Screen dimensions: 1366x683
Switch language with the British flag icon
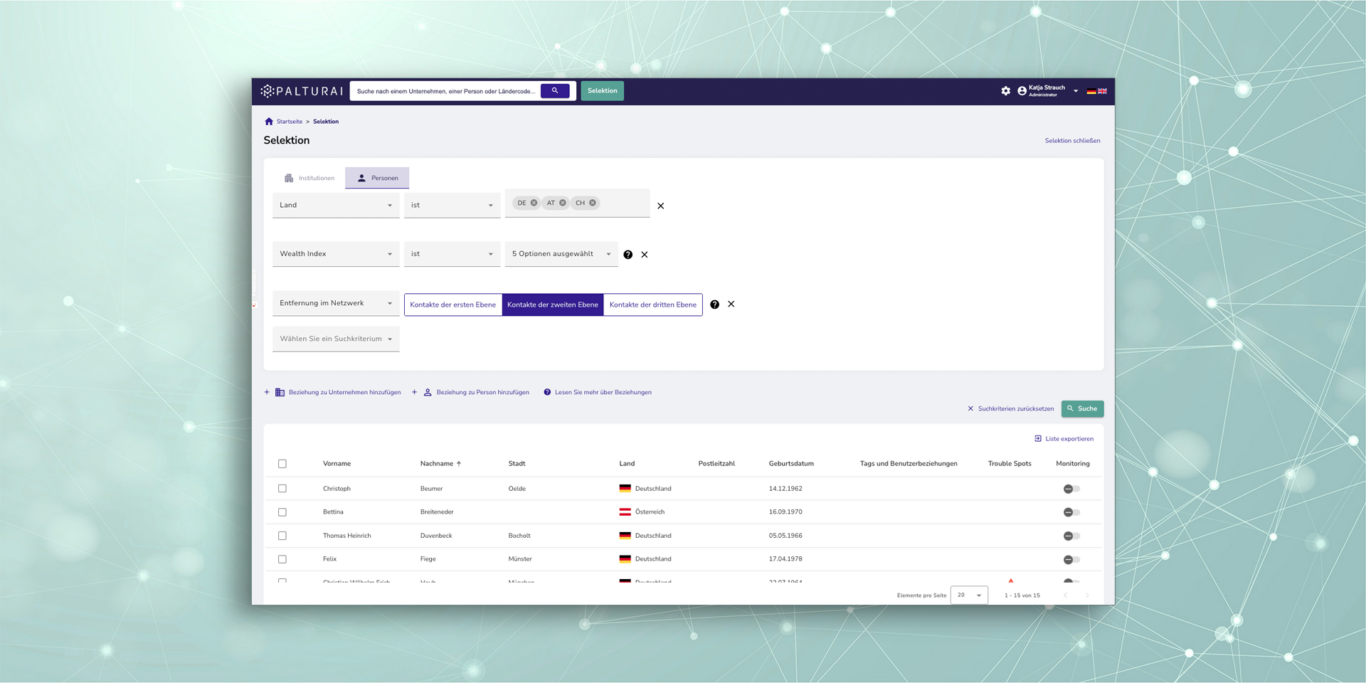1102,91
